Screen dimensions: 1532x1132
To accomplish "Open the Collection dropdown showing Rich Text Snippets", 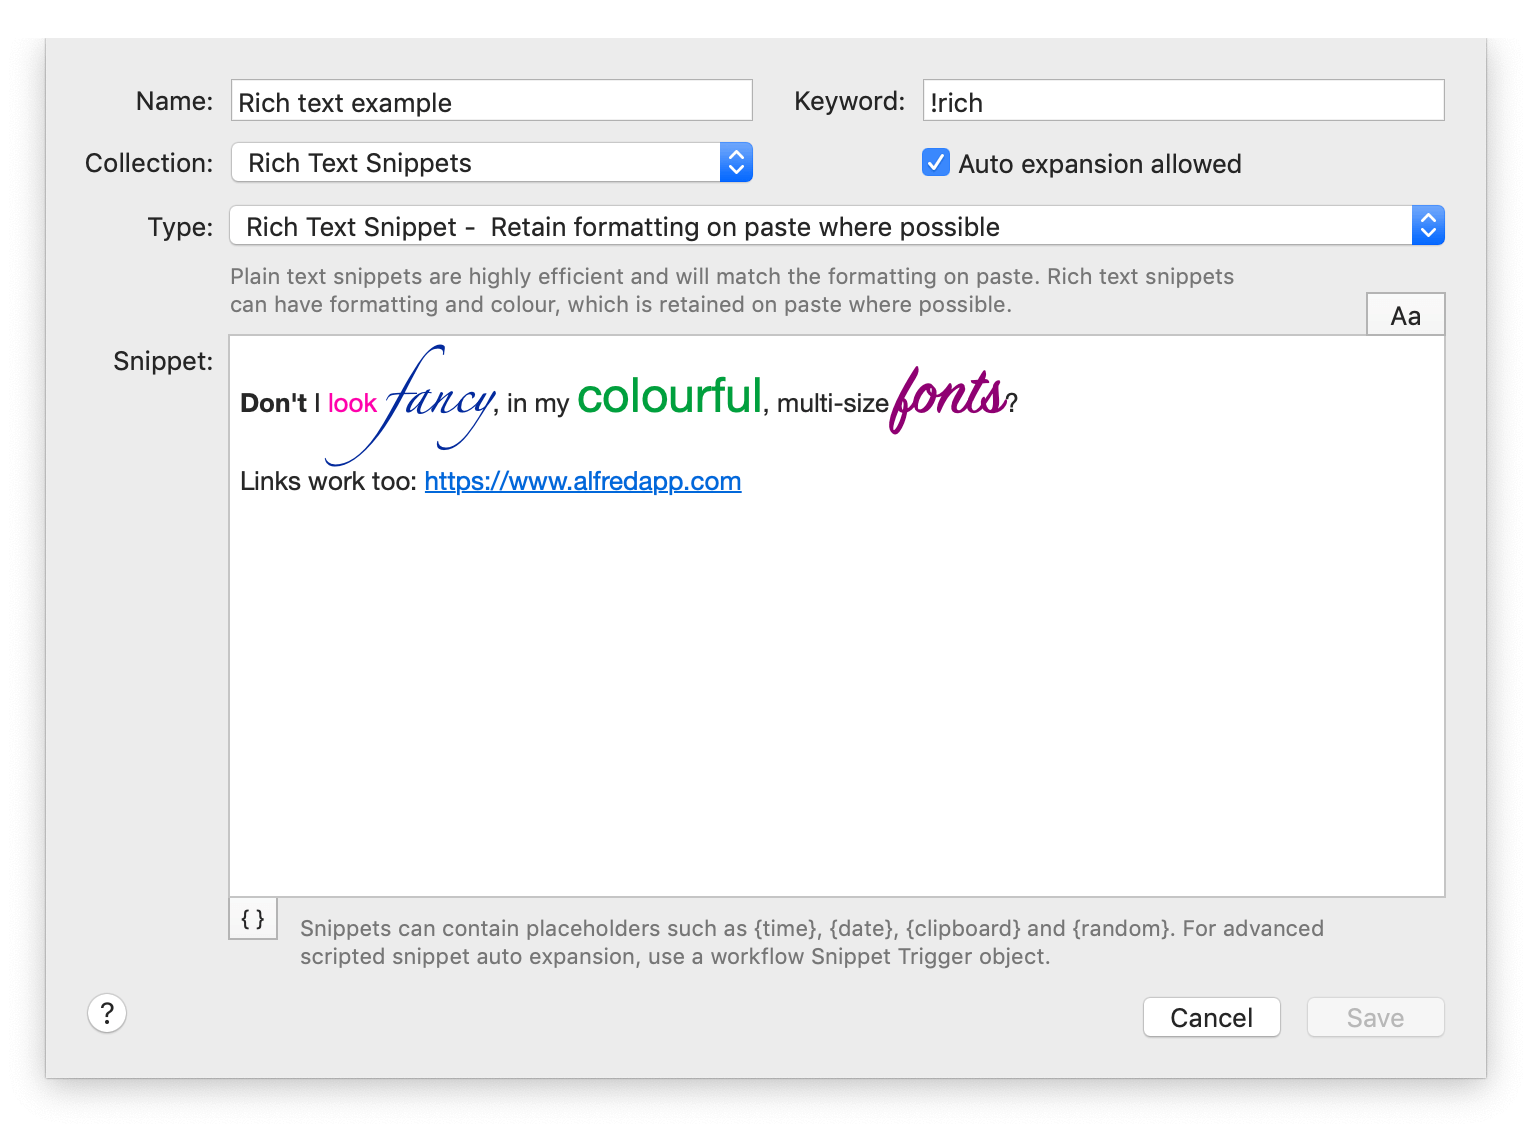I will click(x=735, y=162).
